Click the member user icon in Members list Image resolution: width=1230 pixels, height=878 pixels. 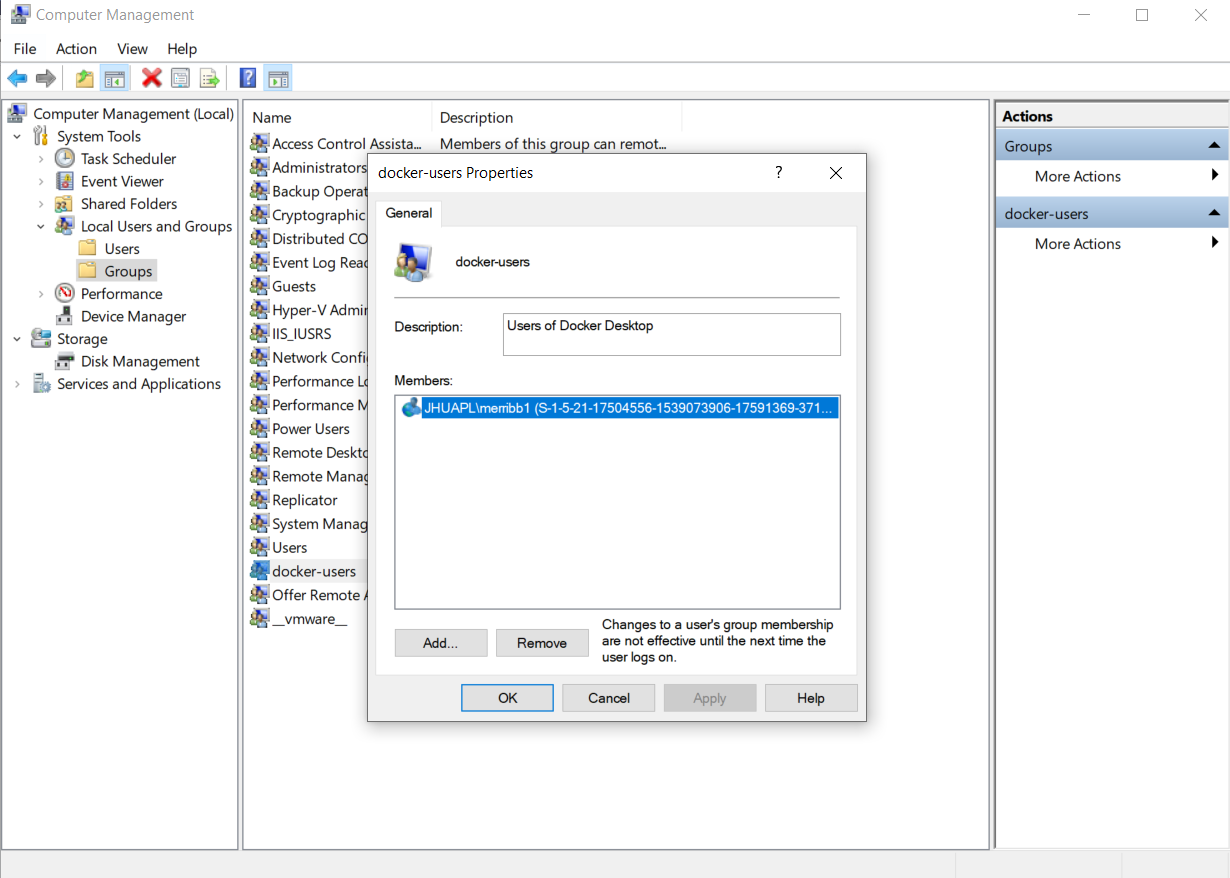(411, 407)
